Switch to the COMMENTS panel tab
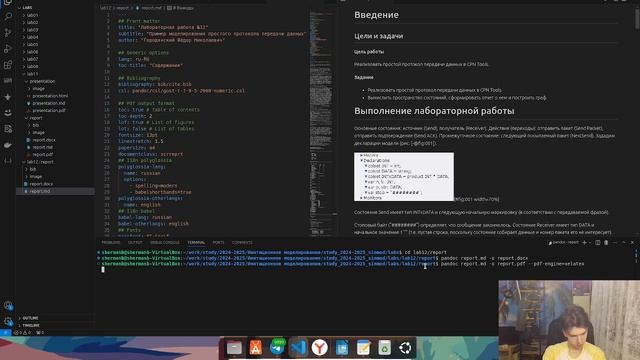The width and height of the screenshot is (640, 360). click(242, 242)
